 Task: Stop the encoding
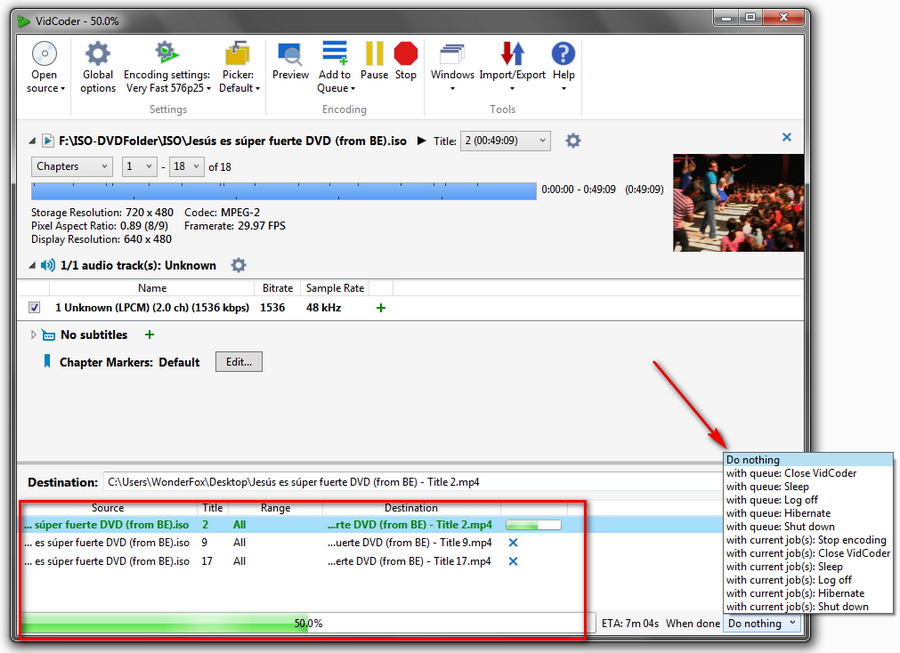coord(406,61)
